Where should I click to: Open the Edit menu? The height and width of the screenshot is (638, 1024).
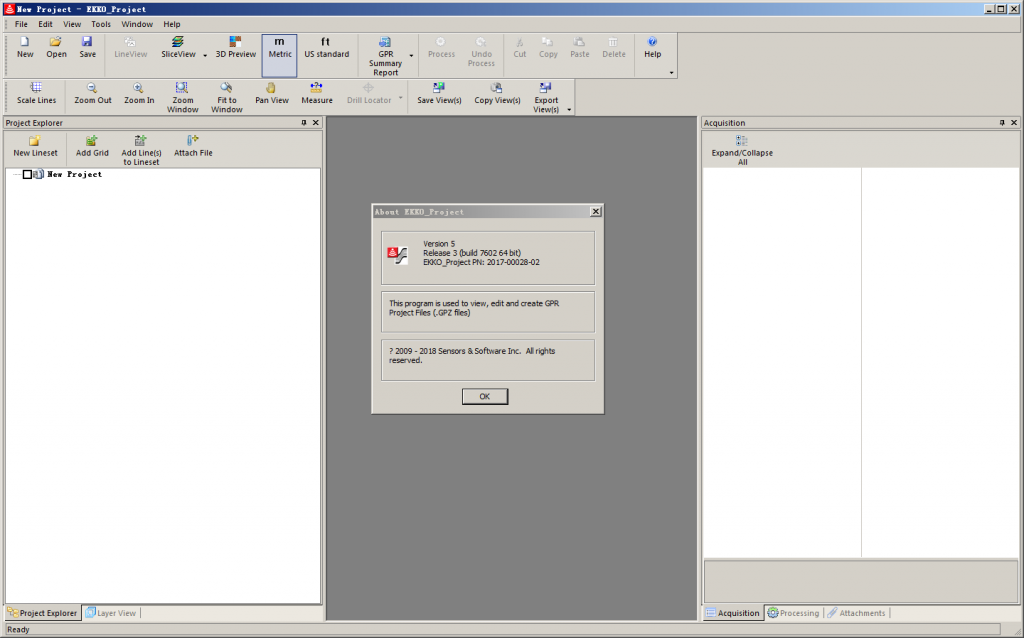(45, 24)
